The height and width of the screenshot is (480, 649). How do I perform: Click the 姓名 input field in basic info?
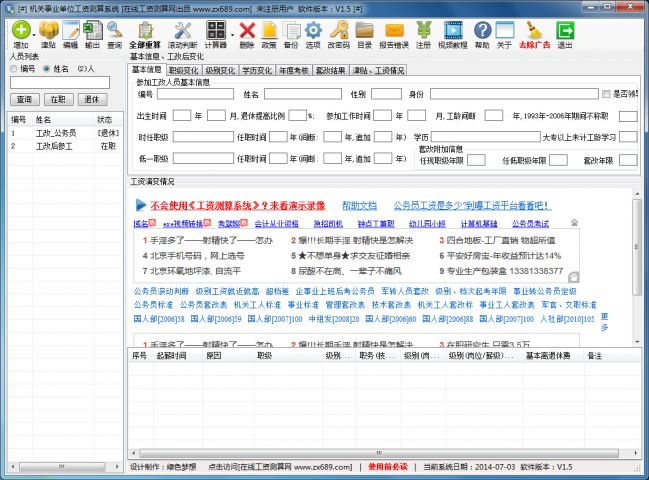[301, 94]
